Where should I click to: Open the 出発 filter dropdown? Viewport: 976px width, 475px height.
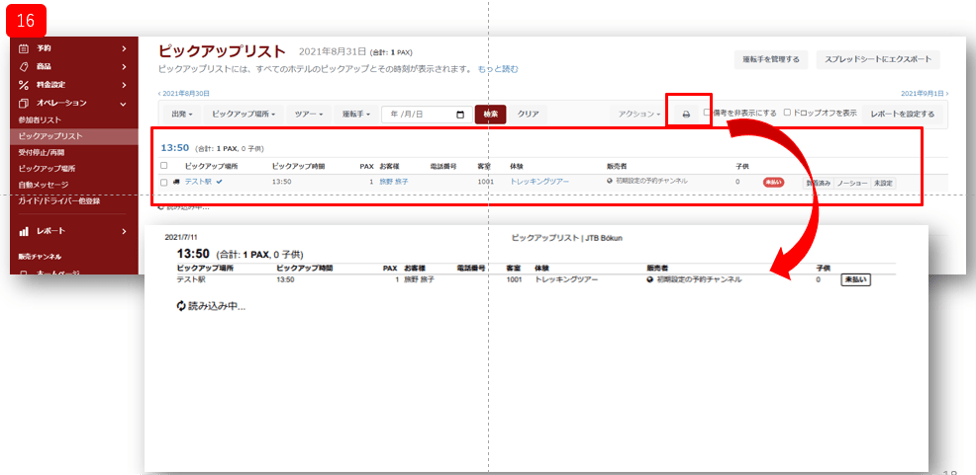182,114
